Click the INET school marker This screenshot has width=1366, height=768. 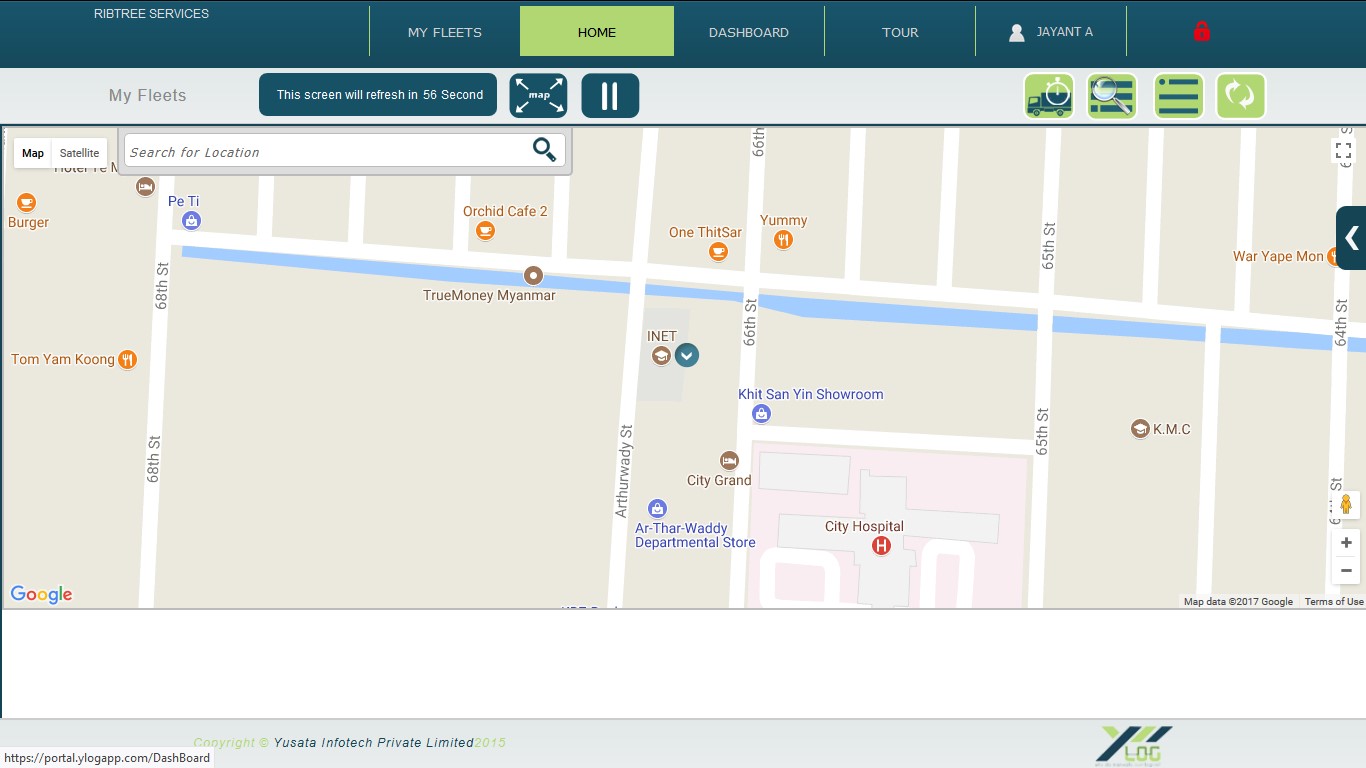[661, 355]
